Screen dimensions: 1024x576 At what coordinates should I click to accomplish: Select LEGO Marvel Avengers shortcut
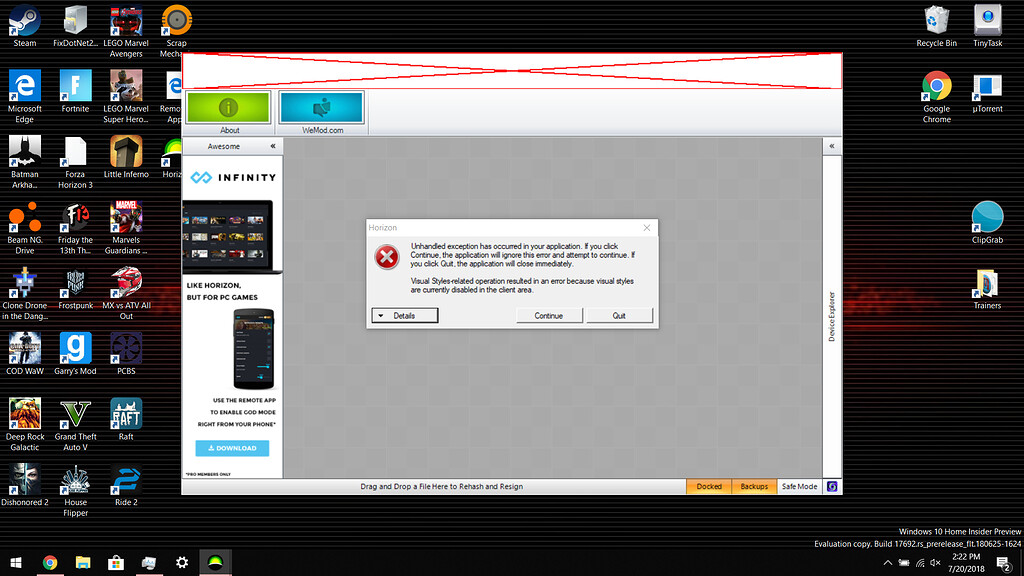(126, 31)
